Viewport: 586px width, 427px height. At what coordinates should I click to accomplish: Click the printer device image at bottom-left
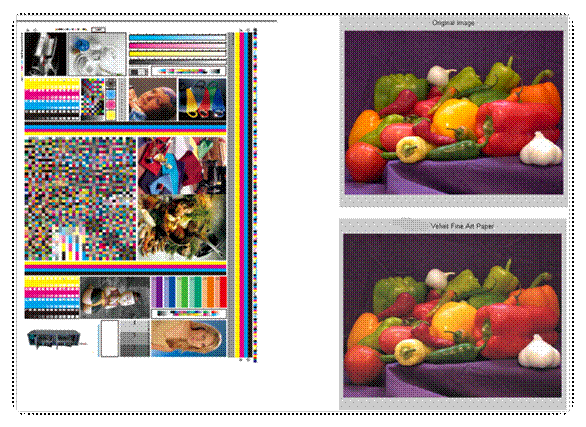point(54,338)
